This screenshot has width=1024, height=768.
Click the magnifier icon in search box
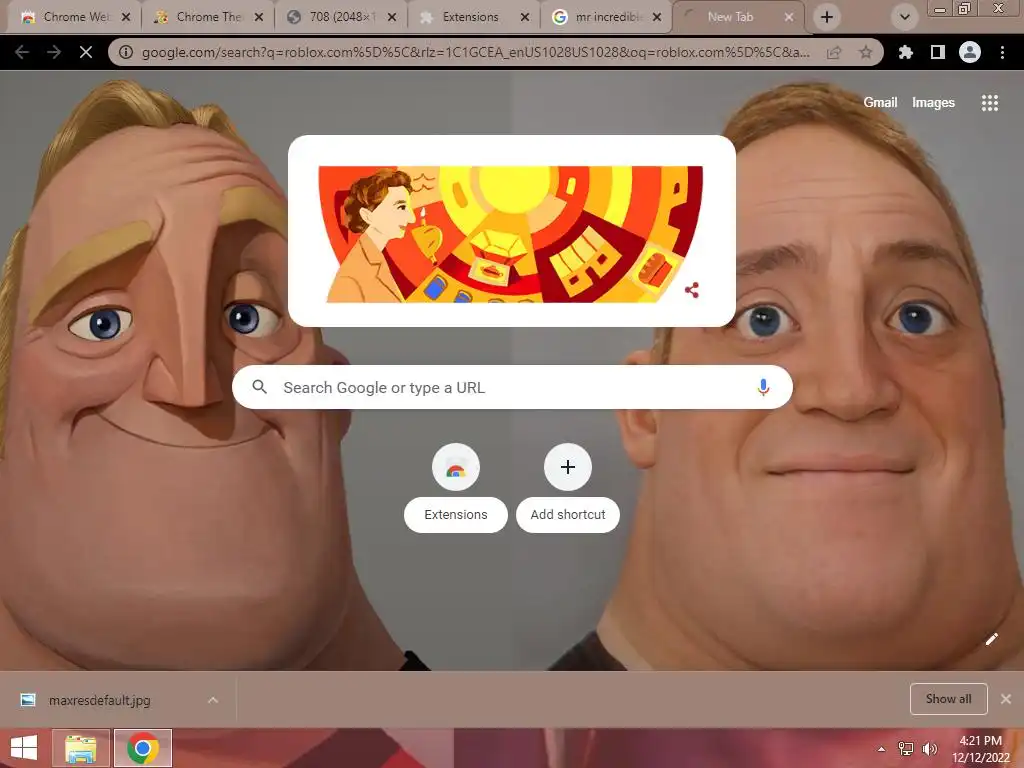[259, 387]
